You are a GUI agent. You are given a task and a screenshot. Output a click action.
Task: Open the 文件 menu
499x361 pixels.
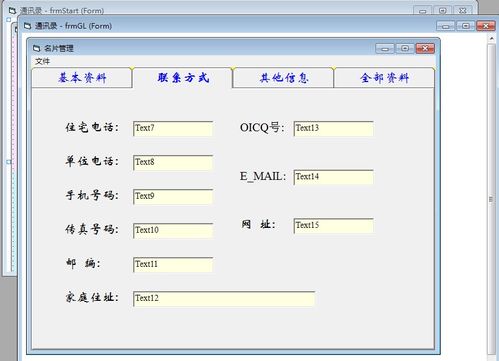tap(42, 61)
